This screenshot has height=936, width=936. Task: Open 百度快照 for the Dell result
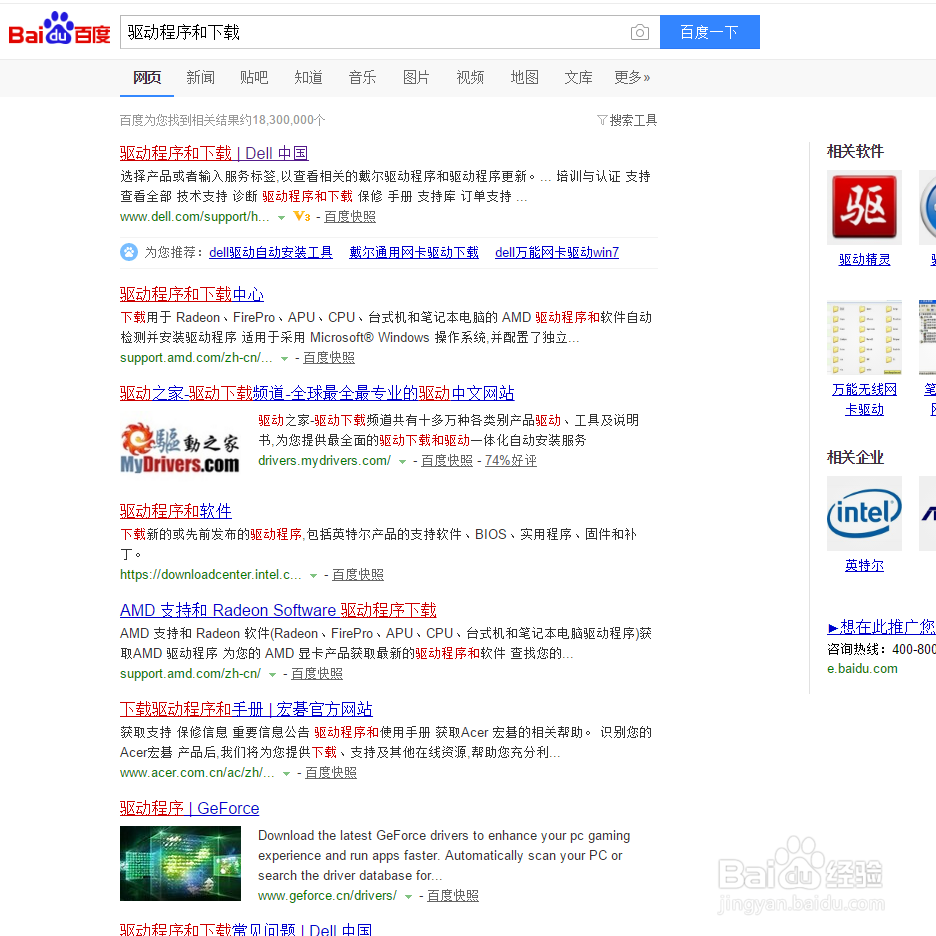tap(350, 217)
